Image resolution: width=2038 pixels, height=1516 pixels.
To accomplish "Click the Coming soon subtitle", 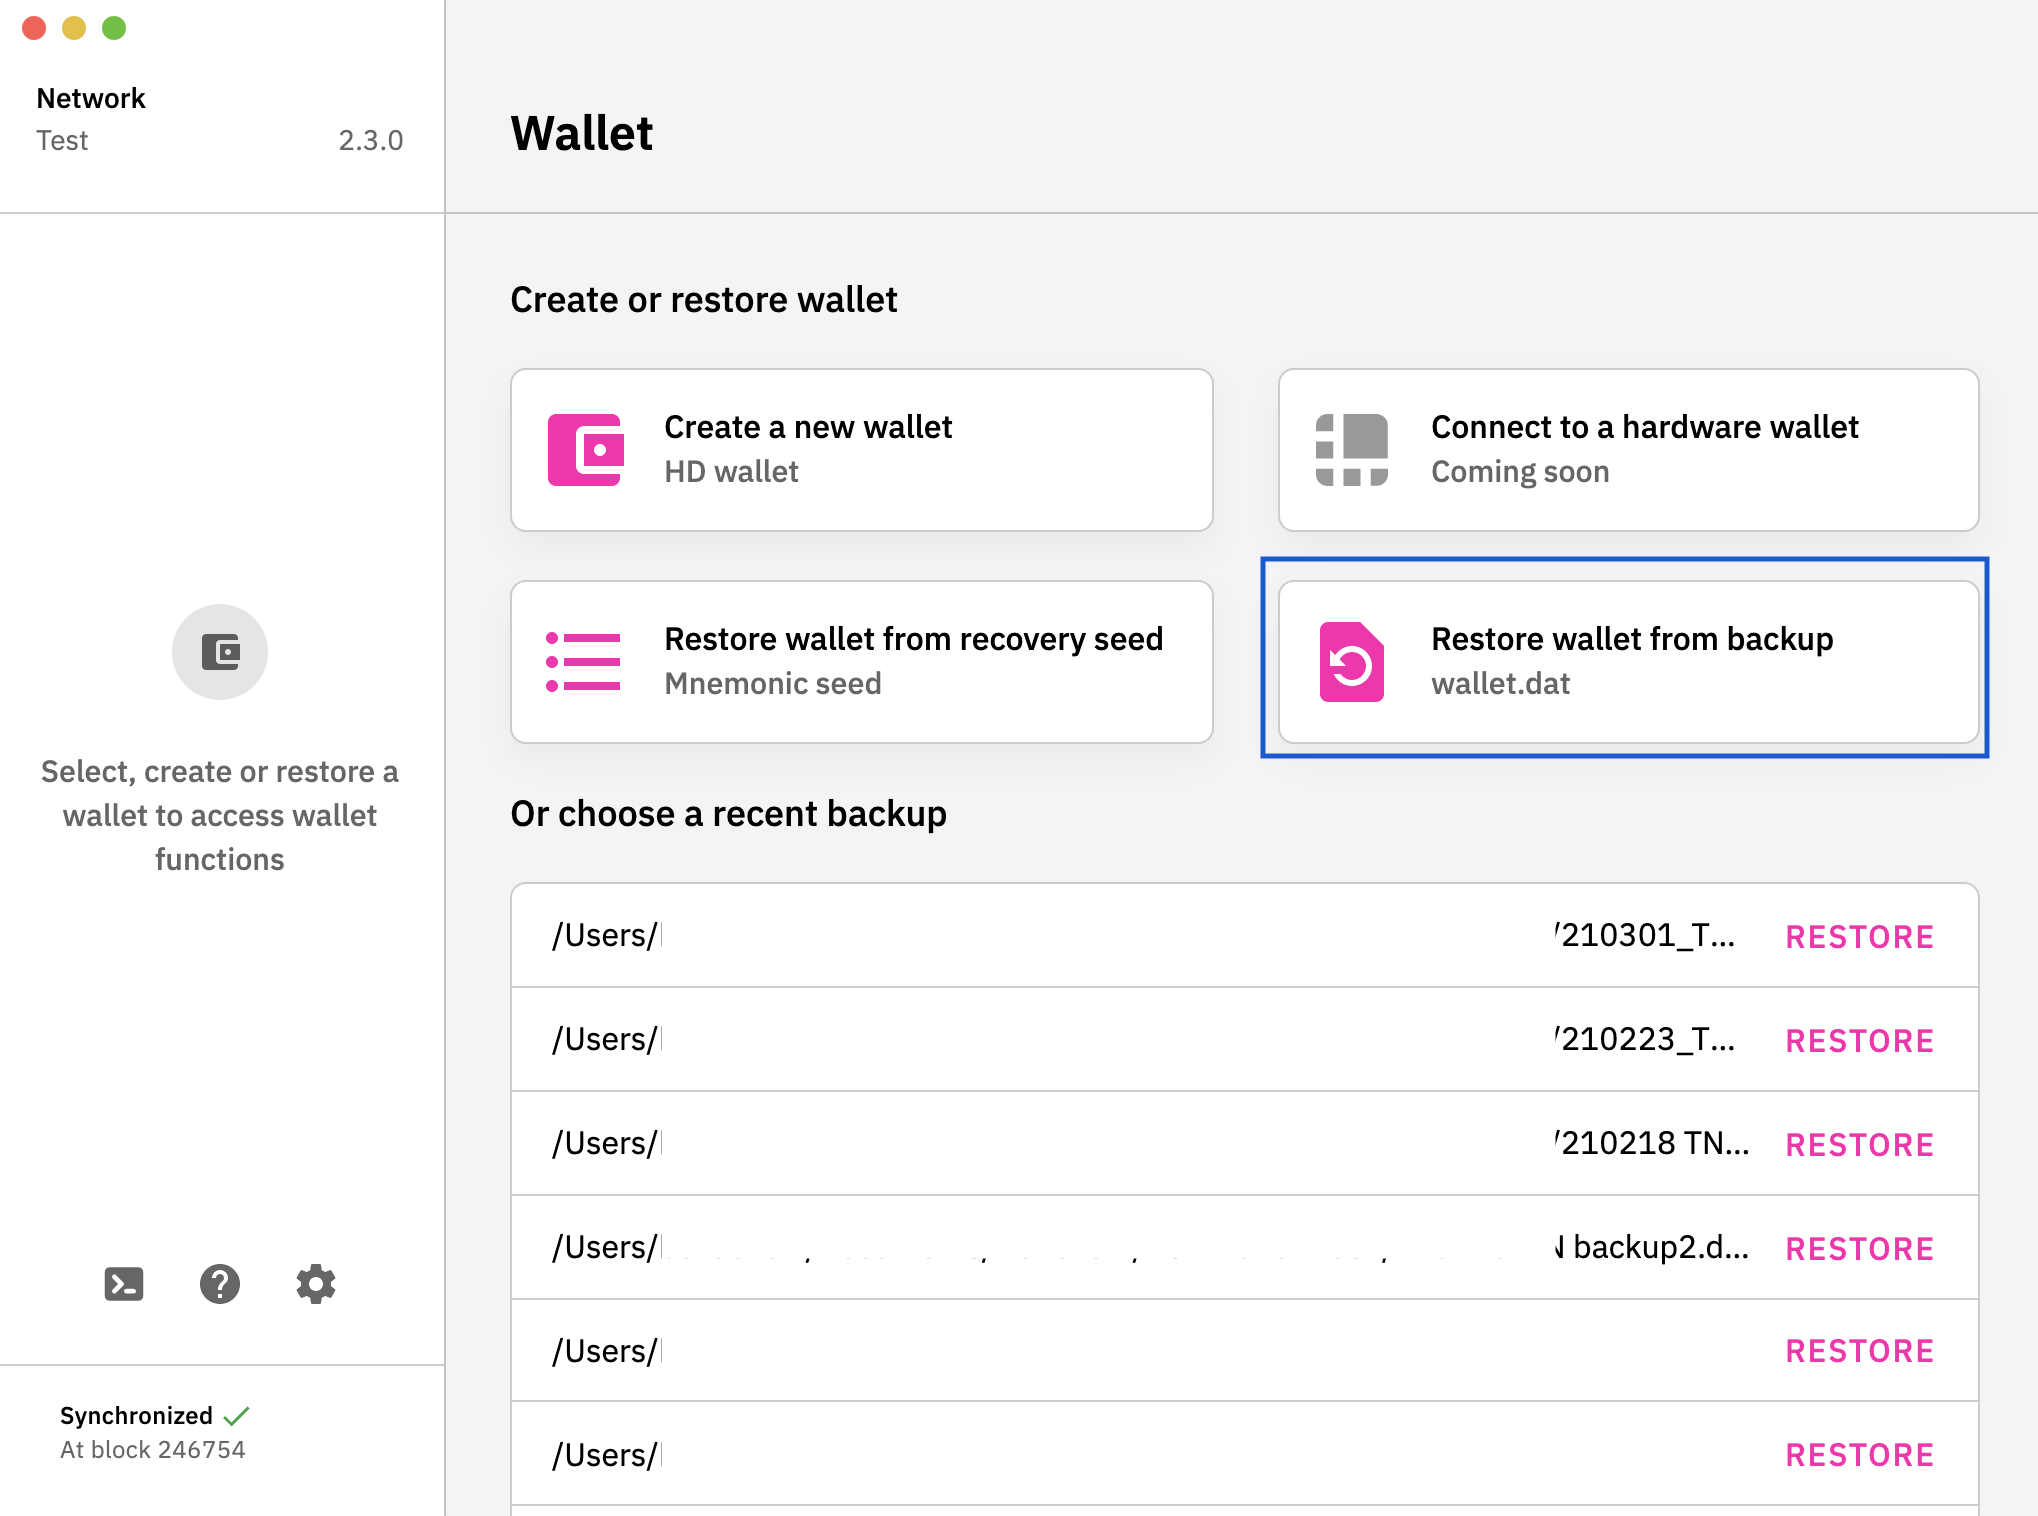I will pos(1520,472).
